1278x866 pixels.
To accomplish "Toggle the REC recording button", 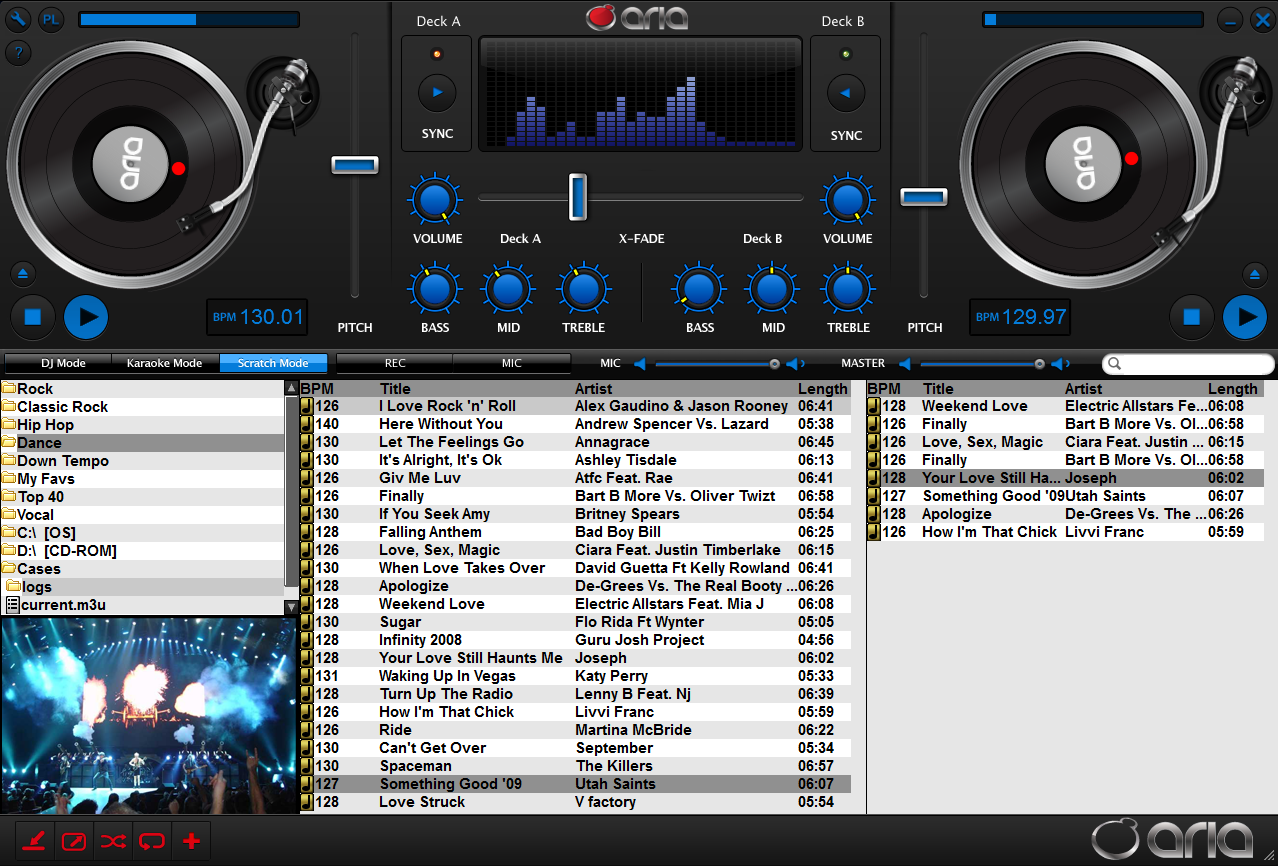I will tap(395, 363).
